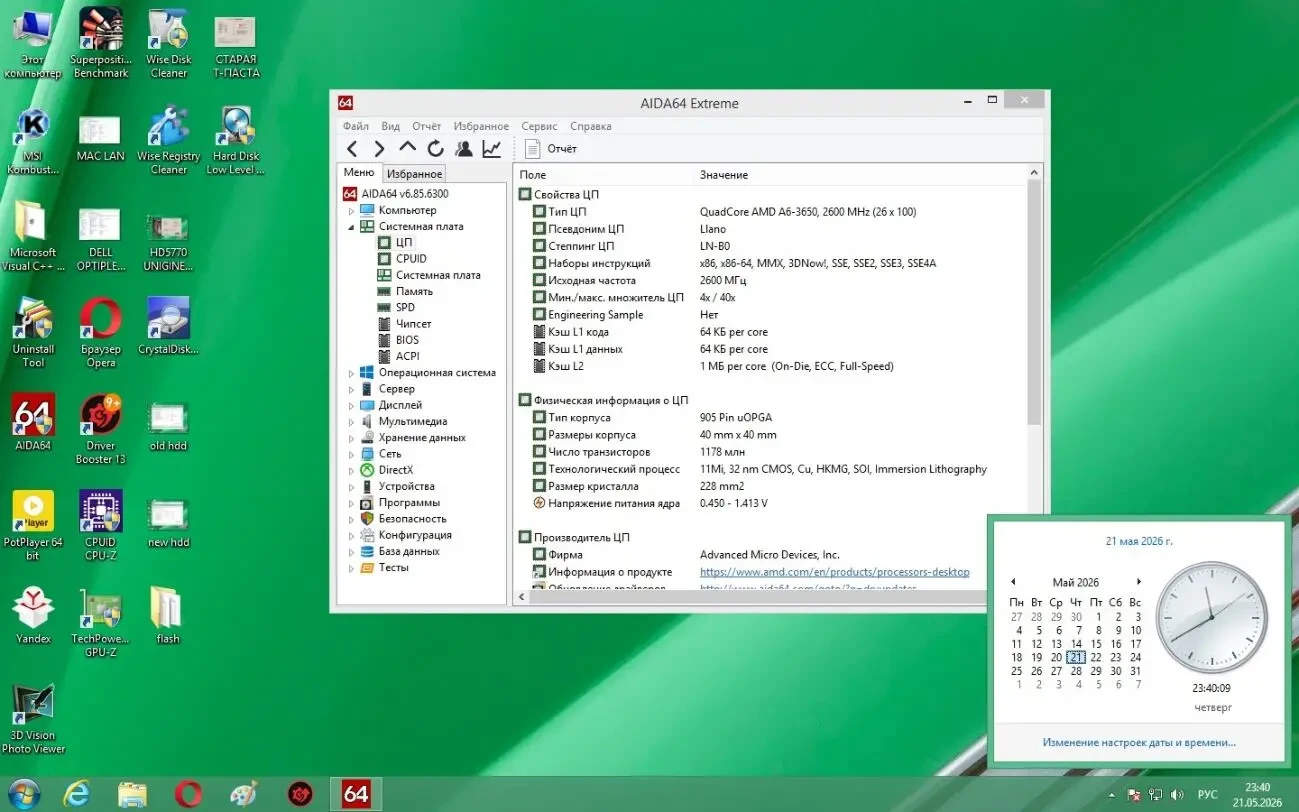Switch to the Меню tab

[x=359, y=173]
